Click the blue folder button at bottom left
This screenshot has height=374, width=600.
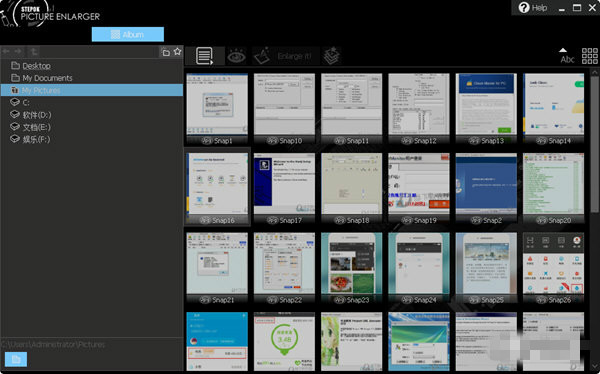pyautogui.click(x=16, y=359)
